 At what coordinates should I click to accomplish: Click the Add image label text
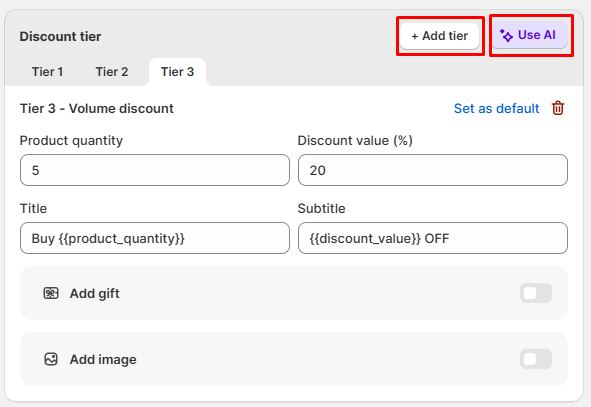coord(103,360)
